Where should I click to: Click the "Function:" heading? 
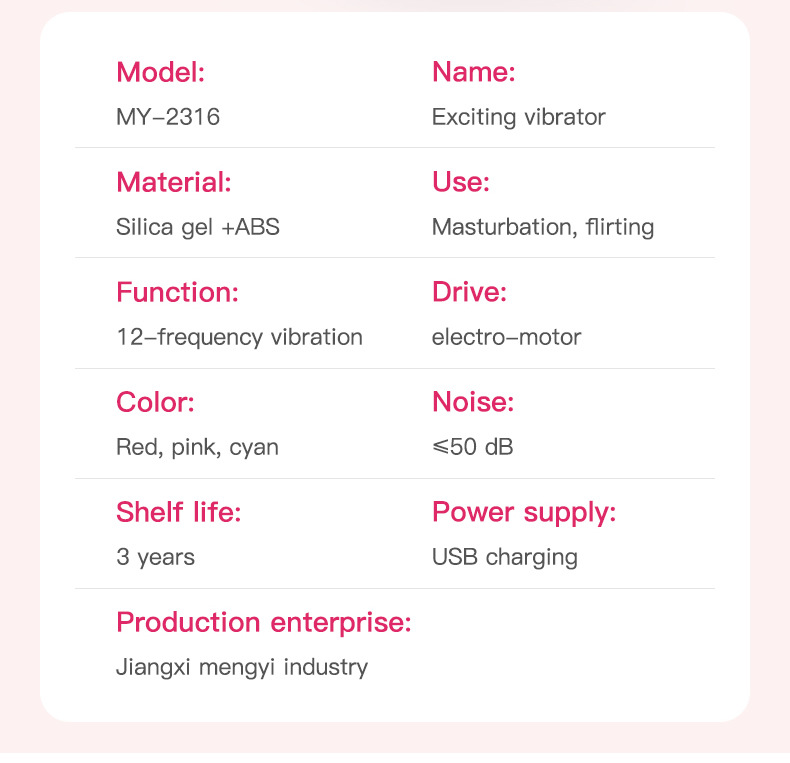177,292
